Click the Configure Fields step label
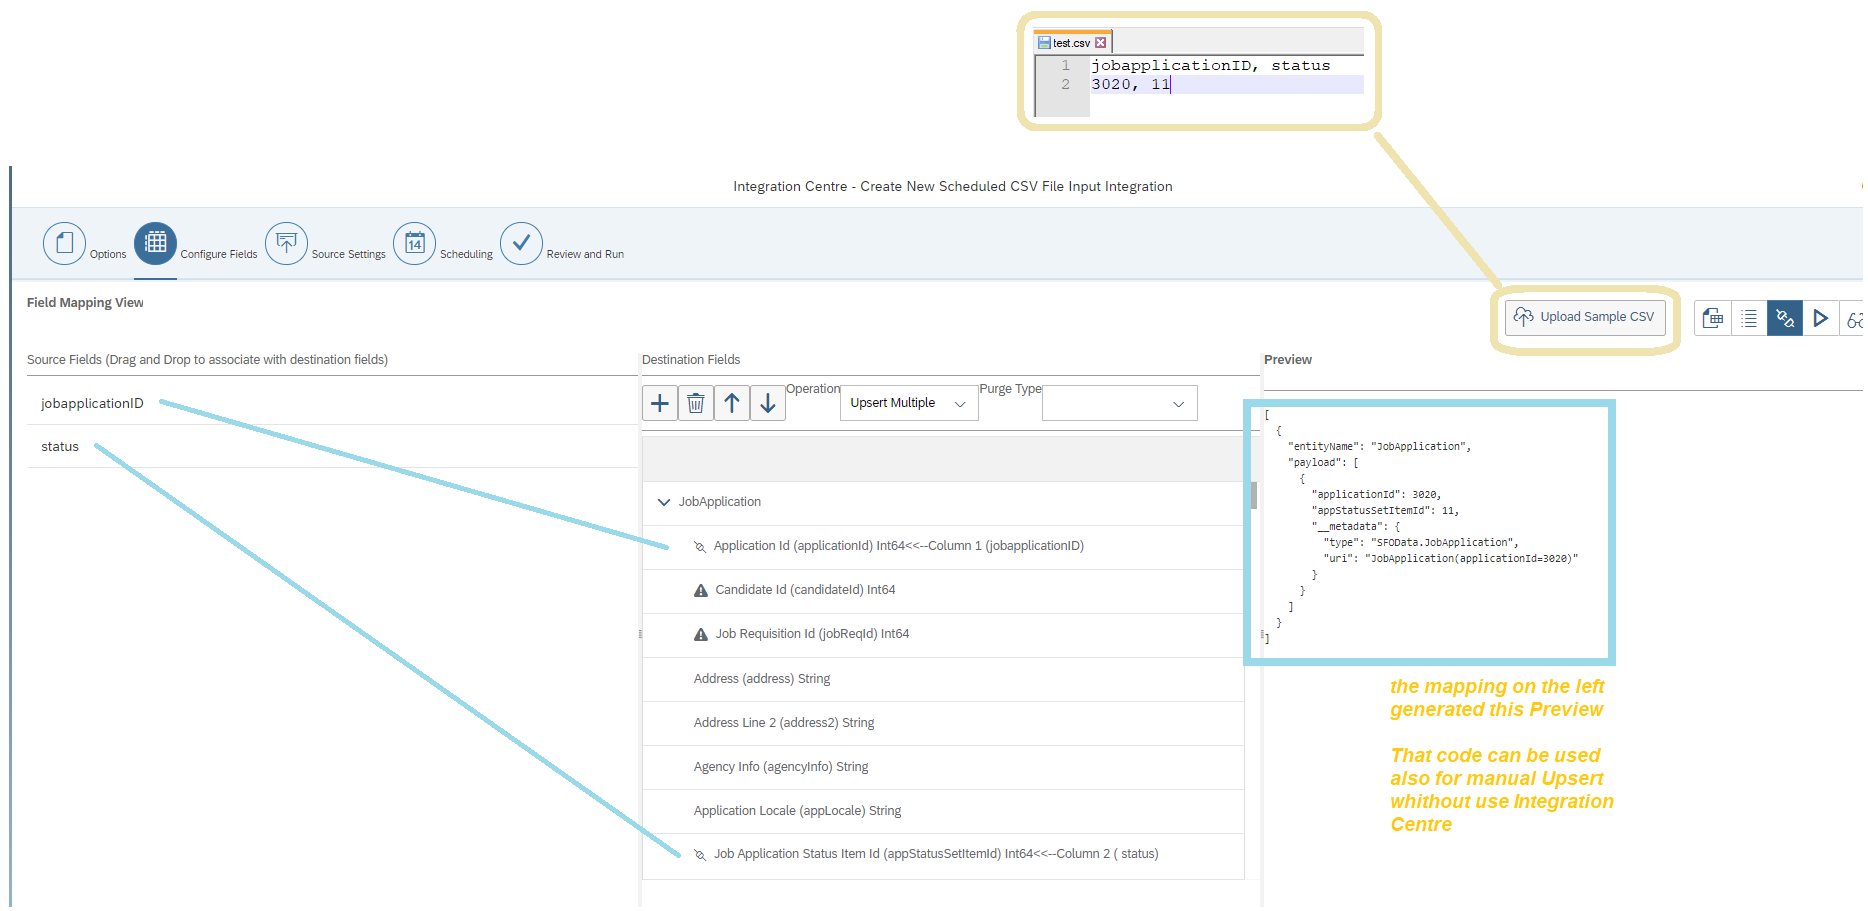The width and height of the screenshot is (1868, 911). [x=219, y=254]
